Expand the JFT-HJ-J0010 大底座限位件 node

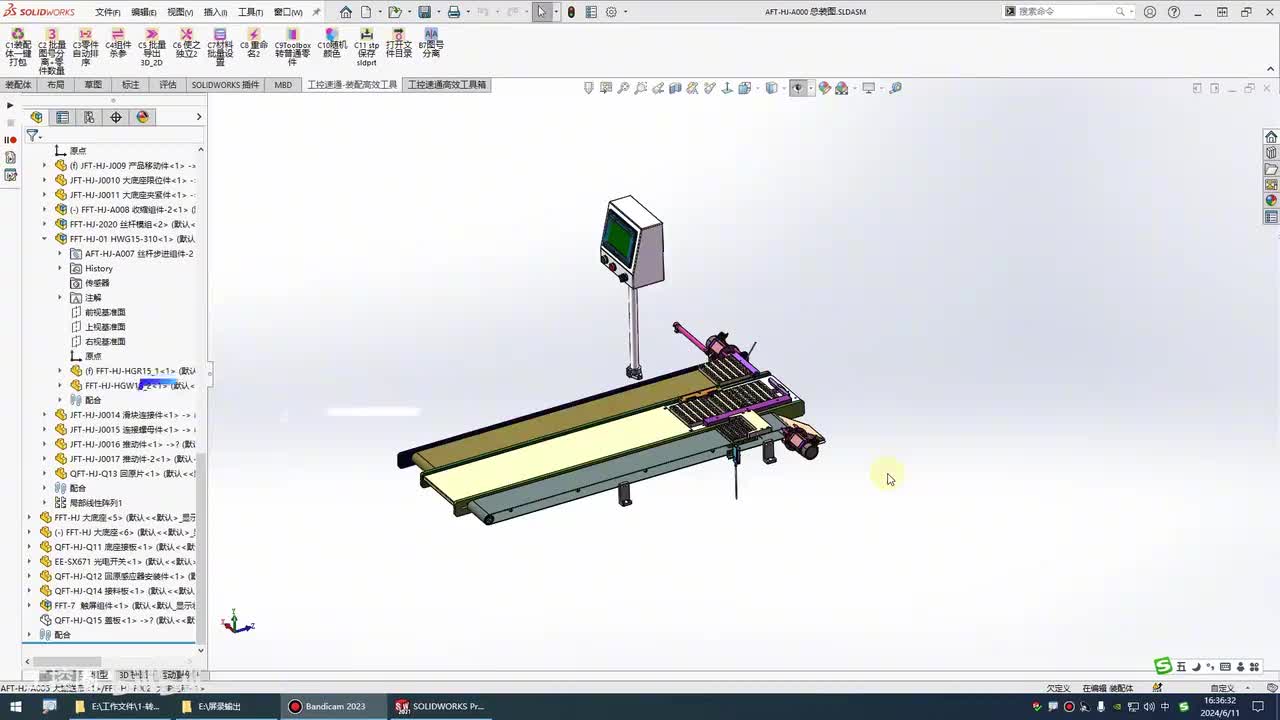(44, 180)
